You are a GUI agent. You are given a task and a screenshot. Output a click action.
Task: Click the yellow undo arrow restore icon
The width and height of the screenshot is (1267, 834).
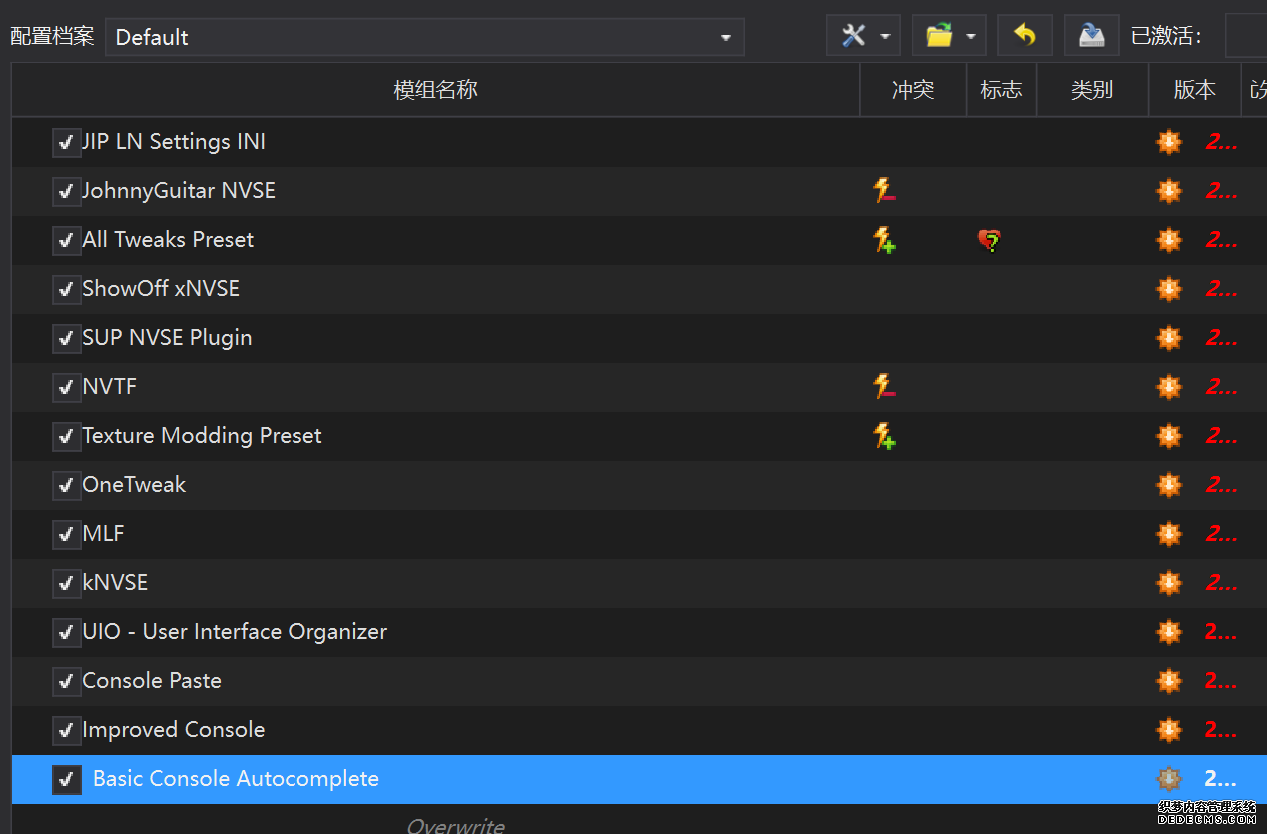click(x=1024, y=37)
